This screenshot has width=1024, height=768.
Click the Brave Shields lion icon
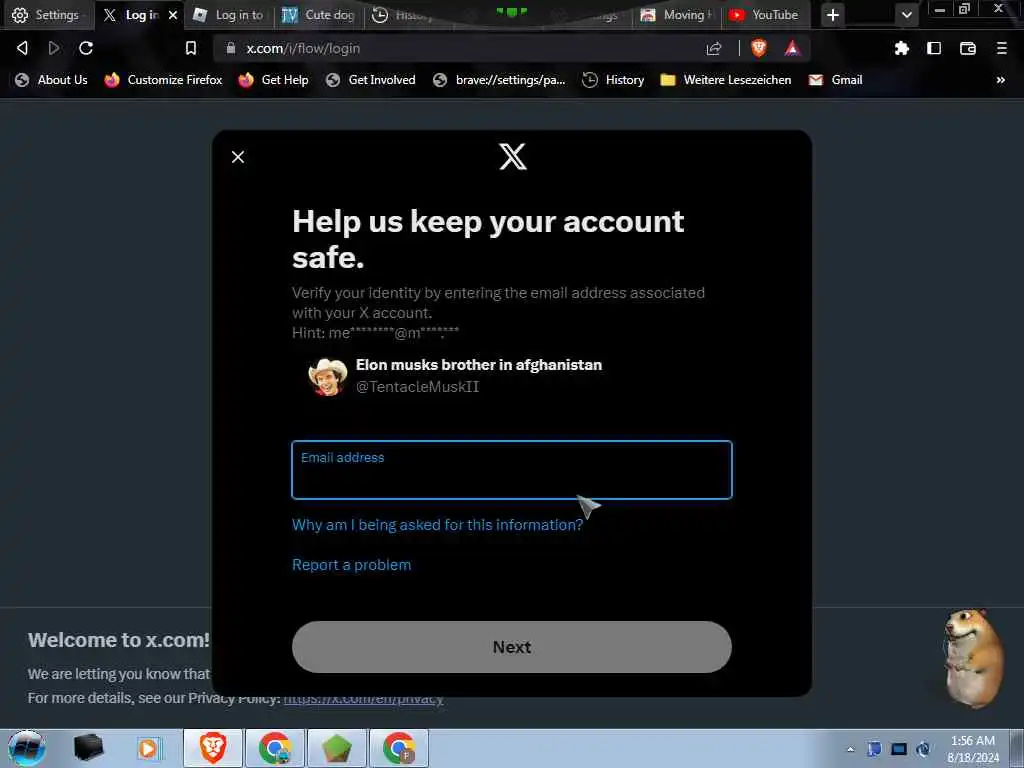pyautogui.click(x=758, y=48)
